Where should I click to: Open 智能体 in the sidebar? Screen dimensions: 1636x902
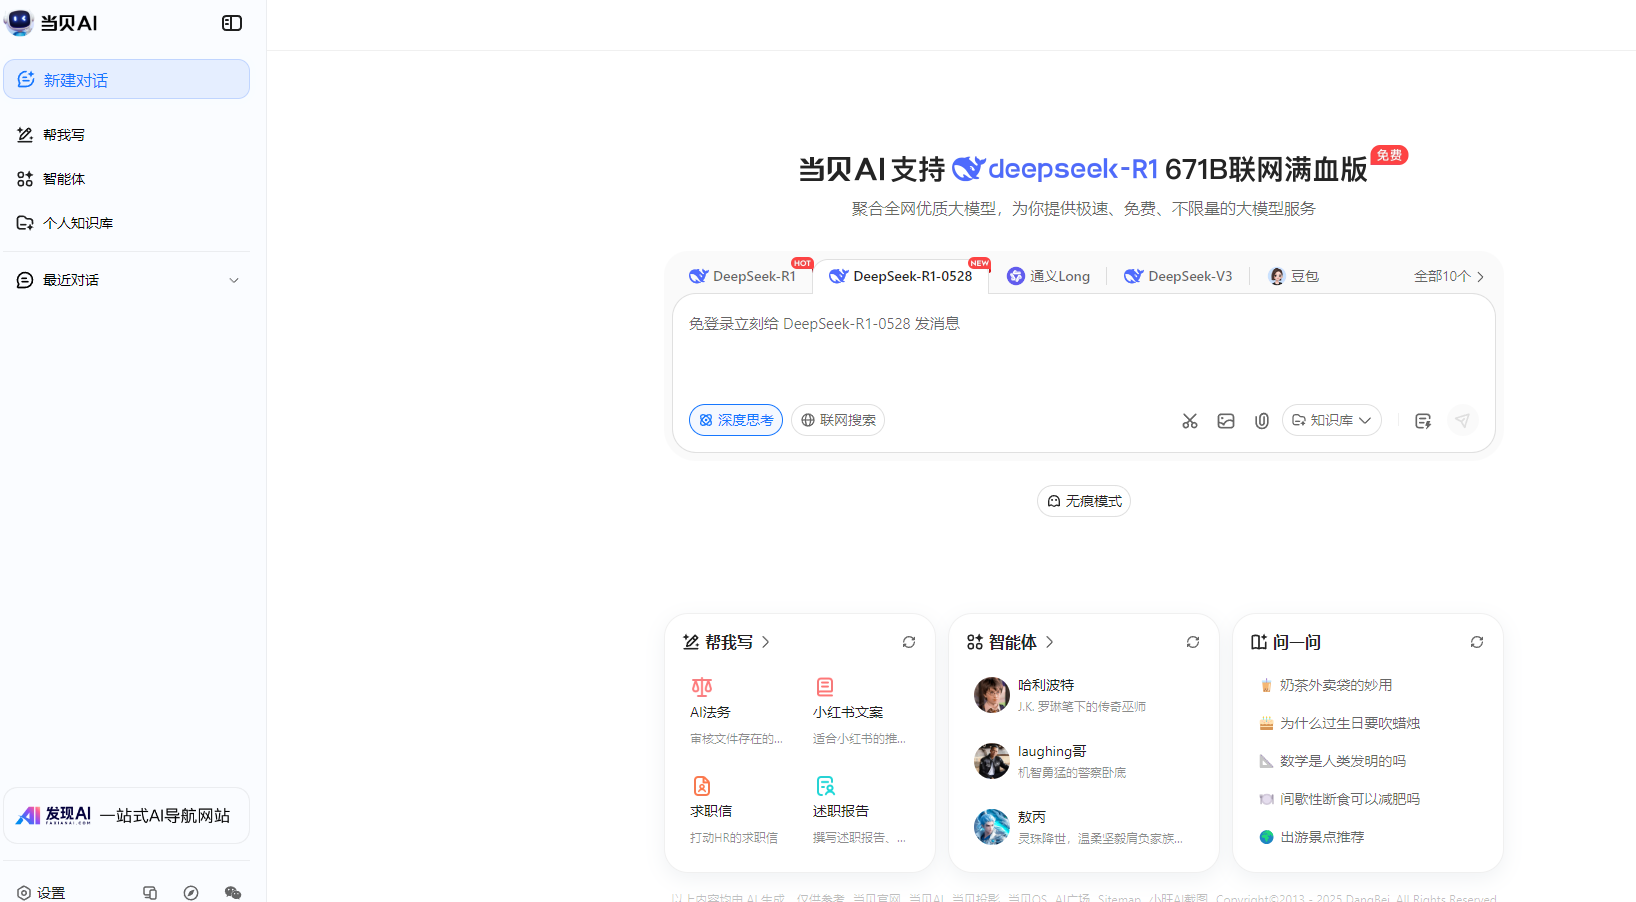pos(126,179)
